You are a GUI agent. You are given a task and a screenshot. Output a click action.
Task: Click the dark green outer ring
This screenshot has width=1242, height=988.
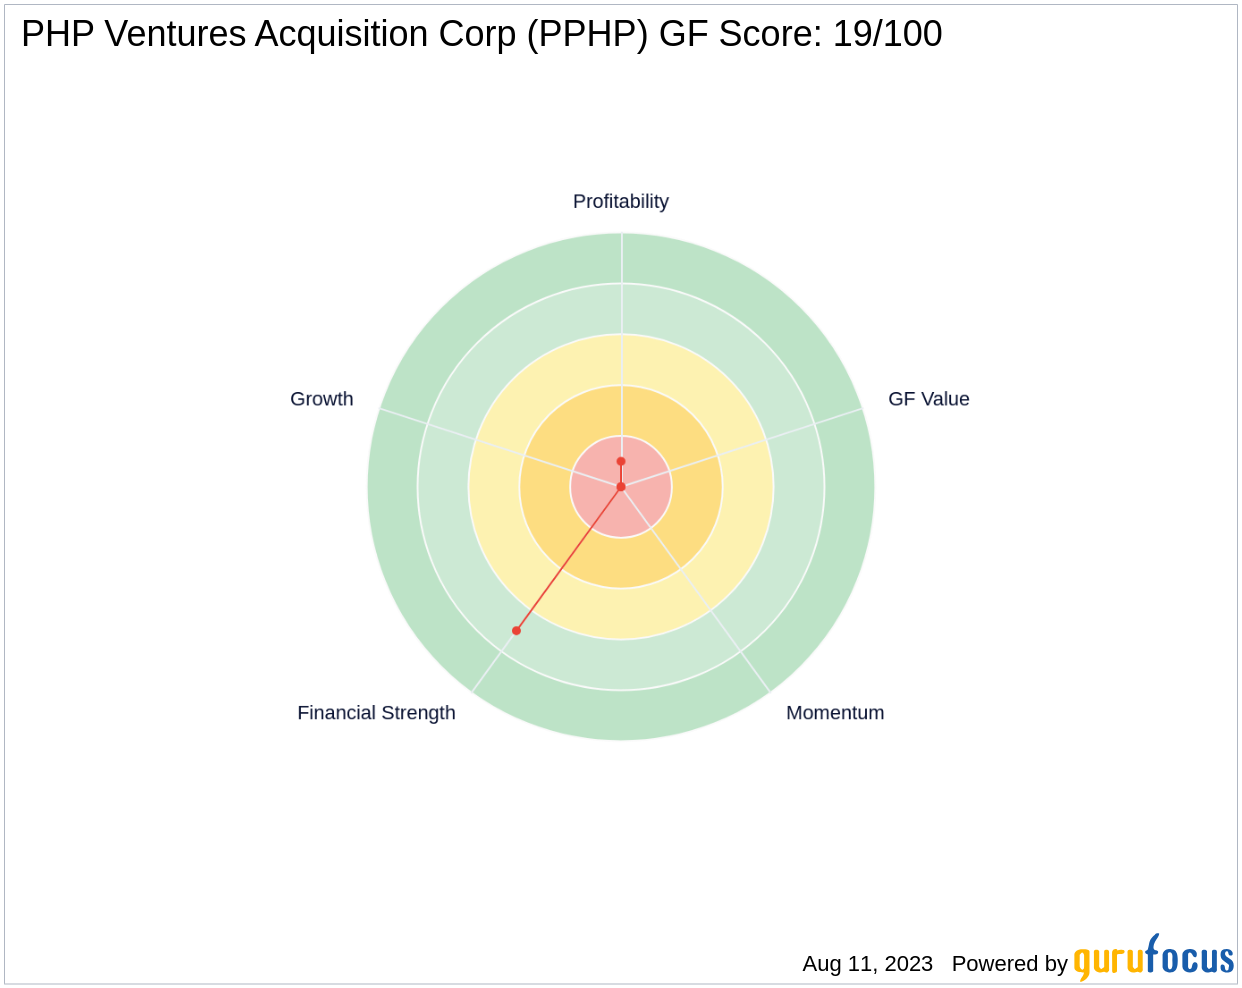pyautogui.click(x=621, y=716)
